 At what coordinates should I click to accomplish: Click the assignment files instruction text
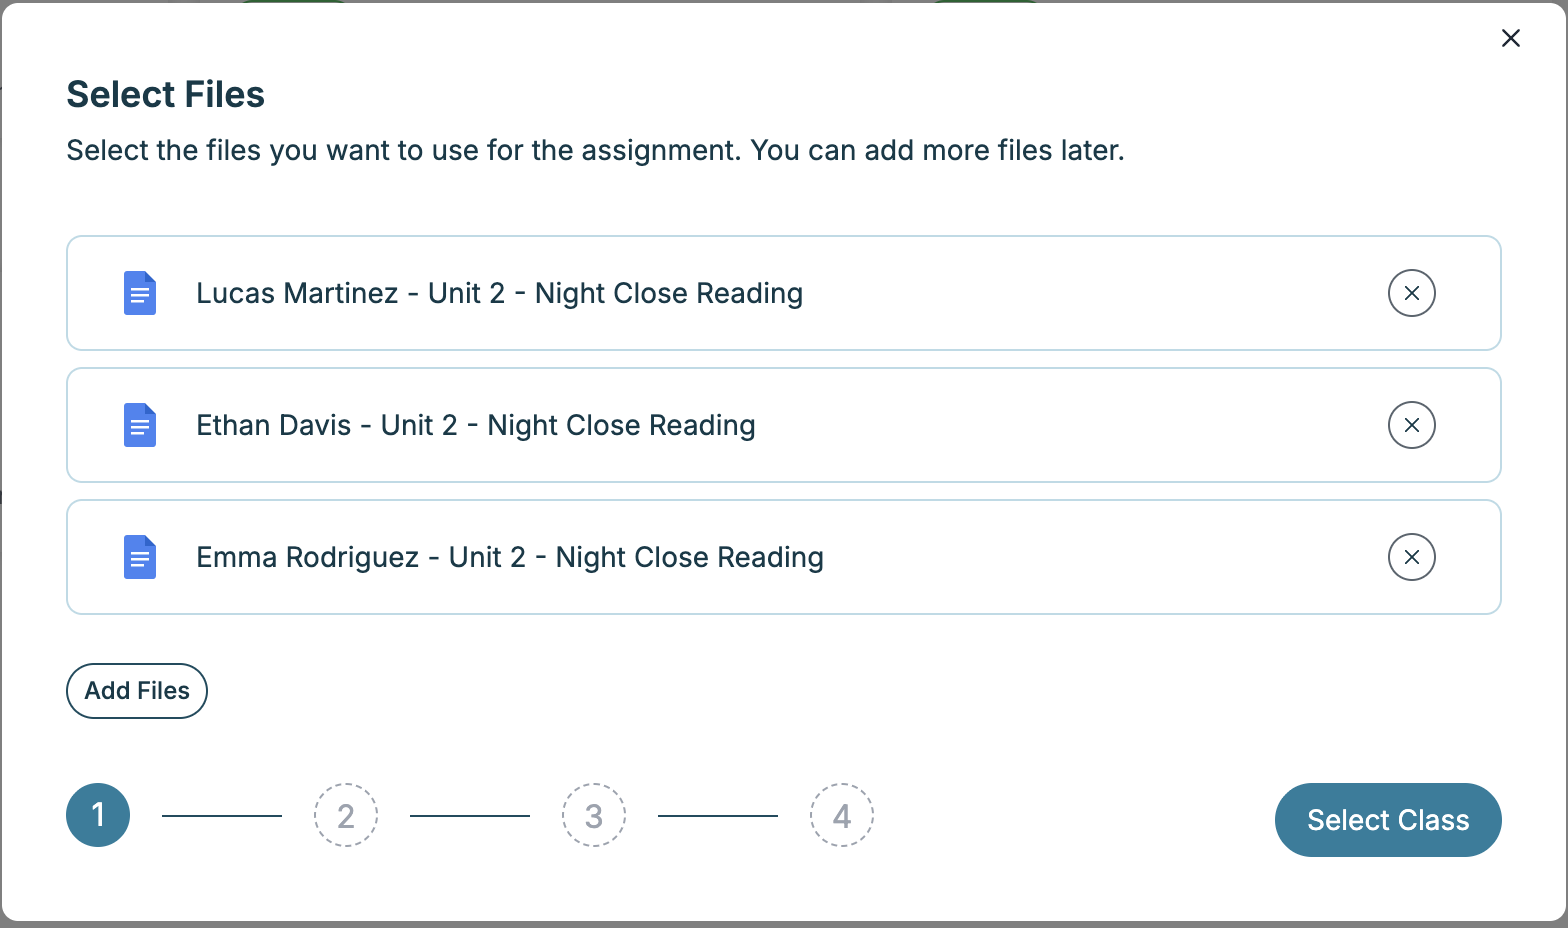click(595, 150)
